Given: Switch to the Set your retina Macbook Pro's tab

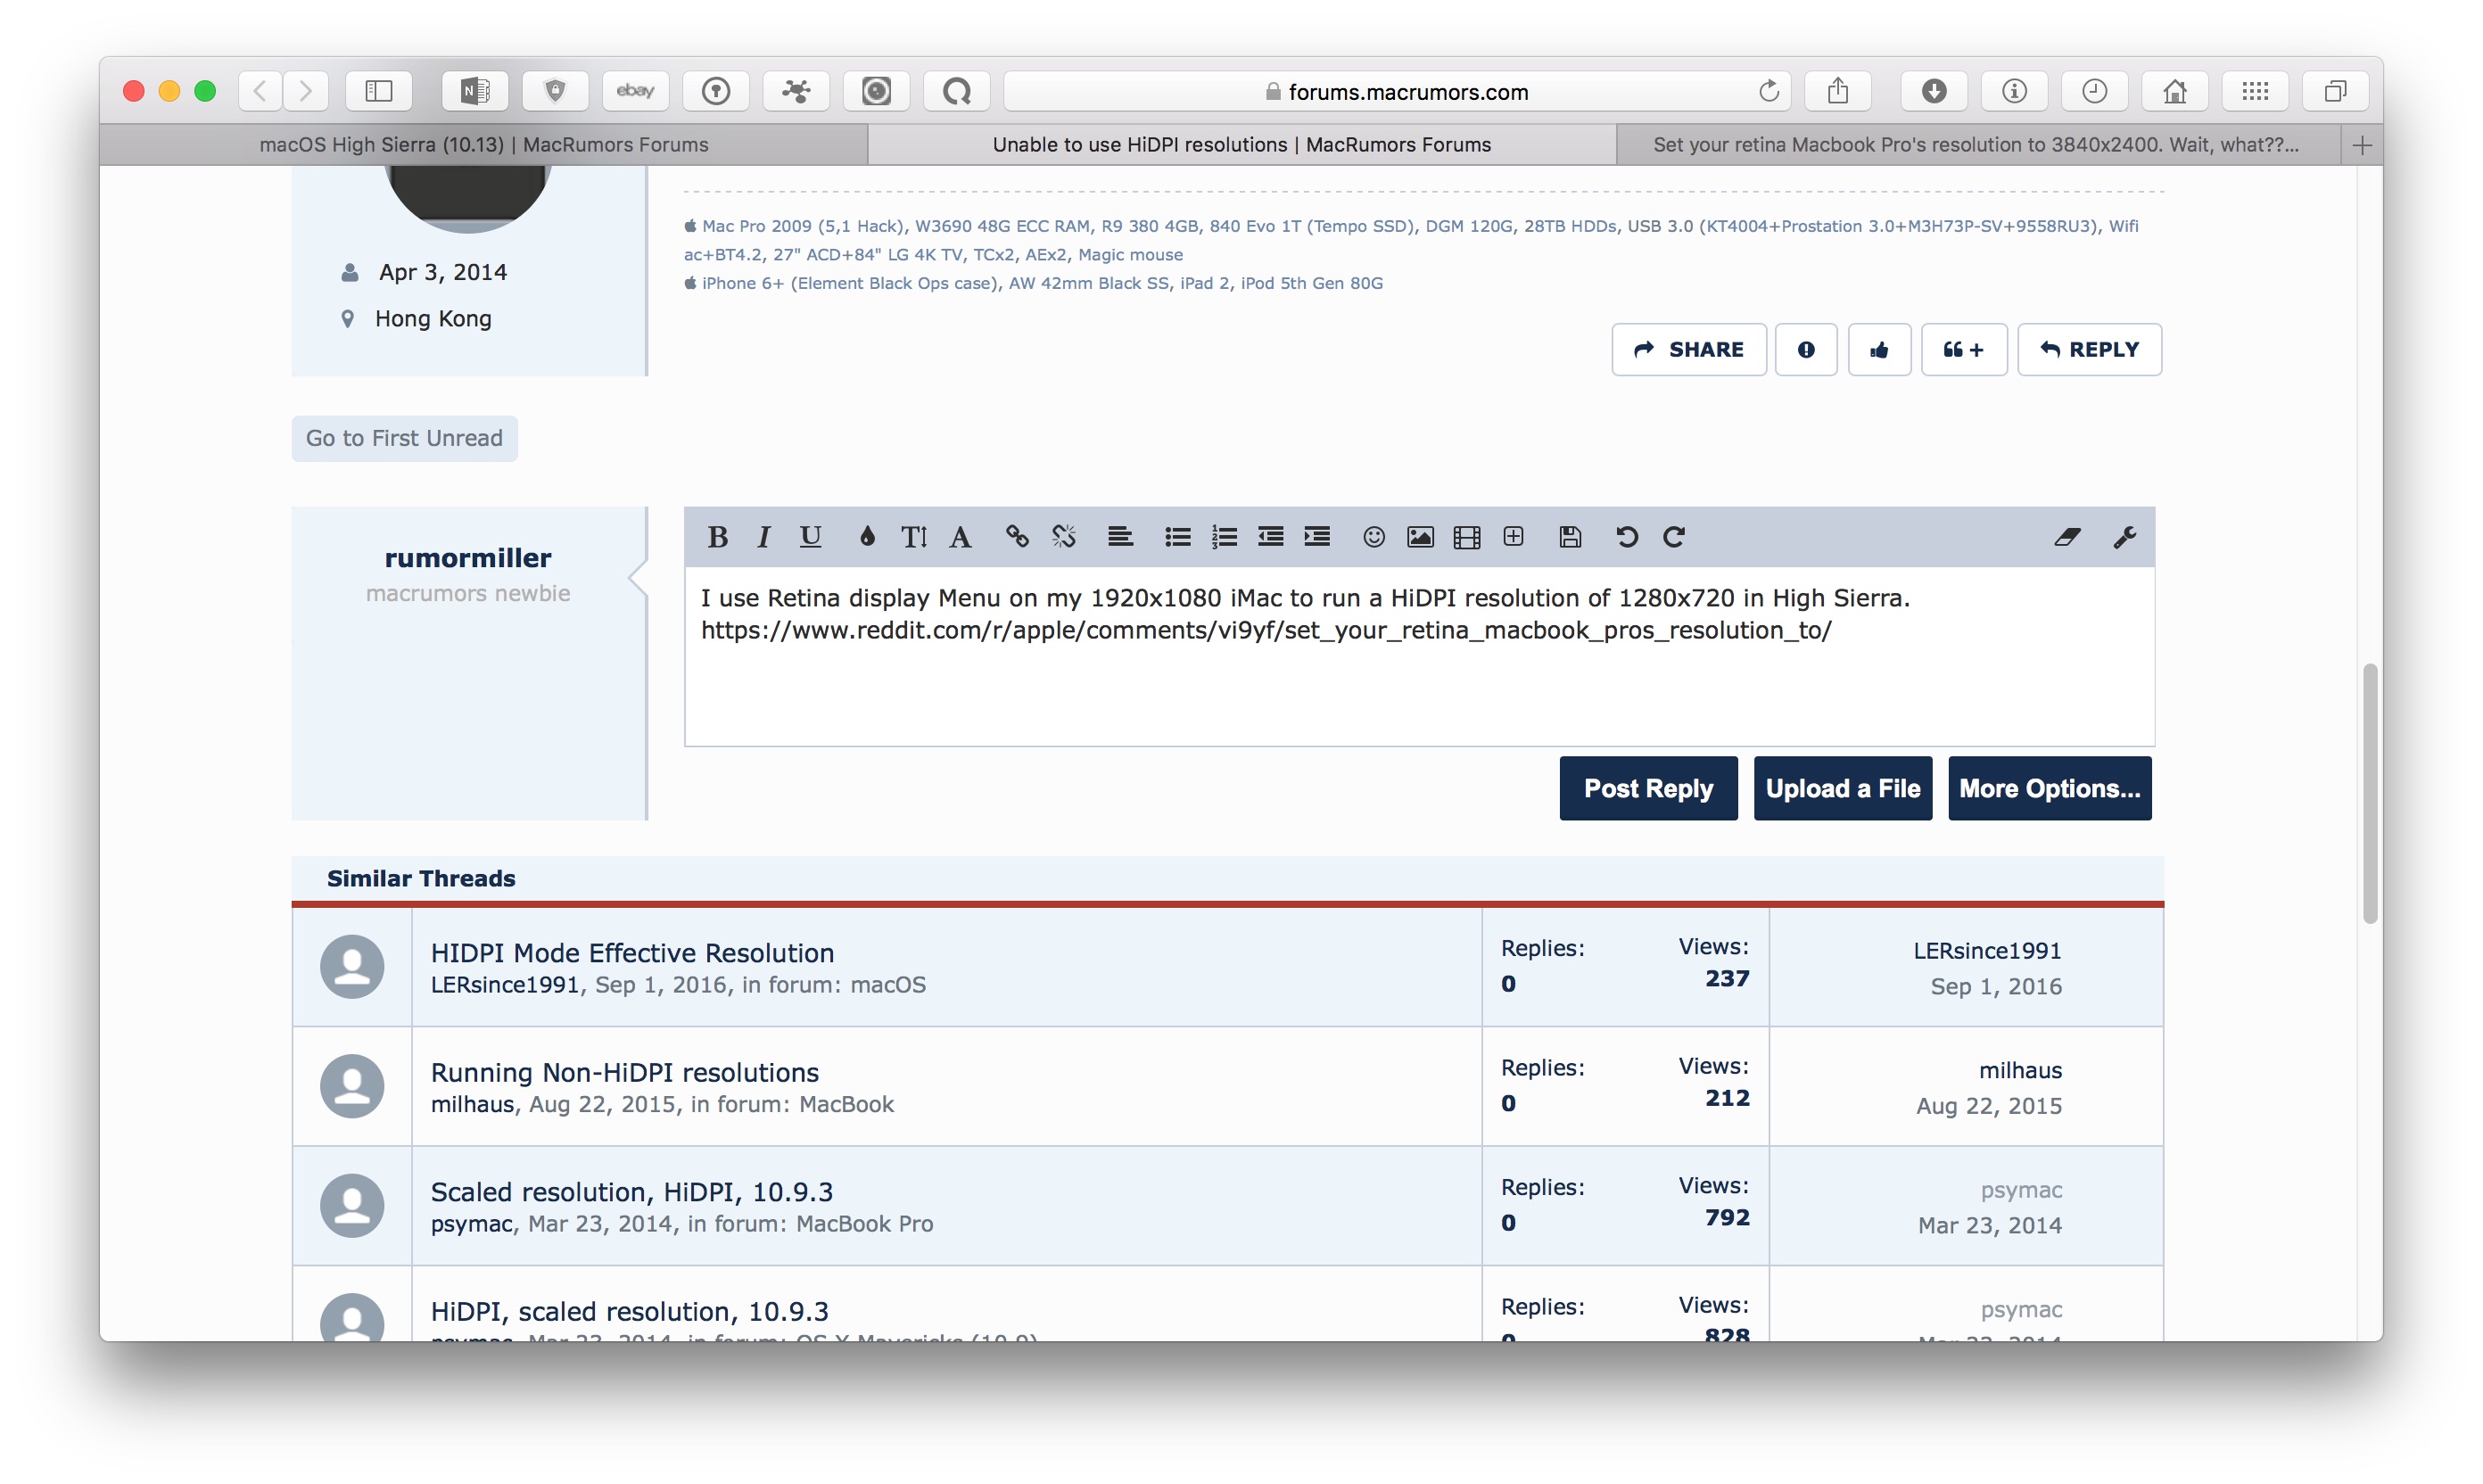Looking at the screenshot, I should [x=1977, y=144].
